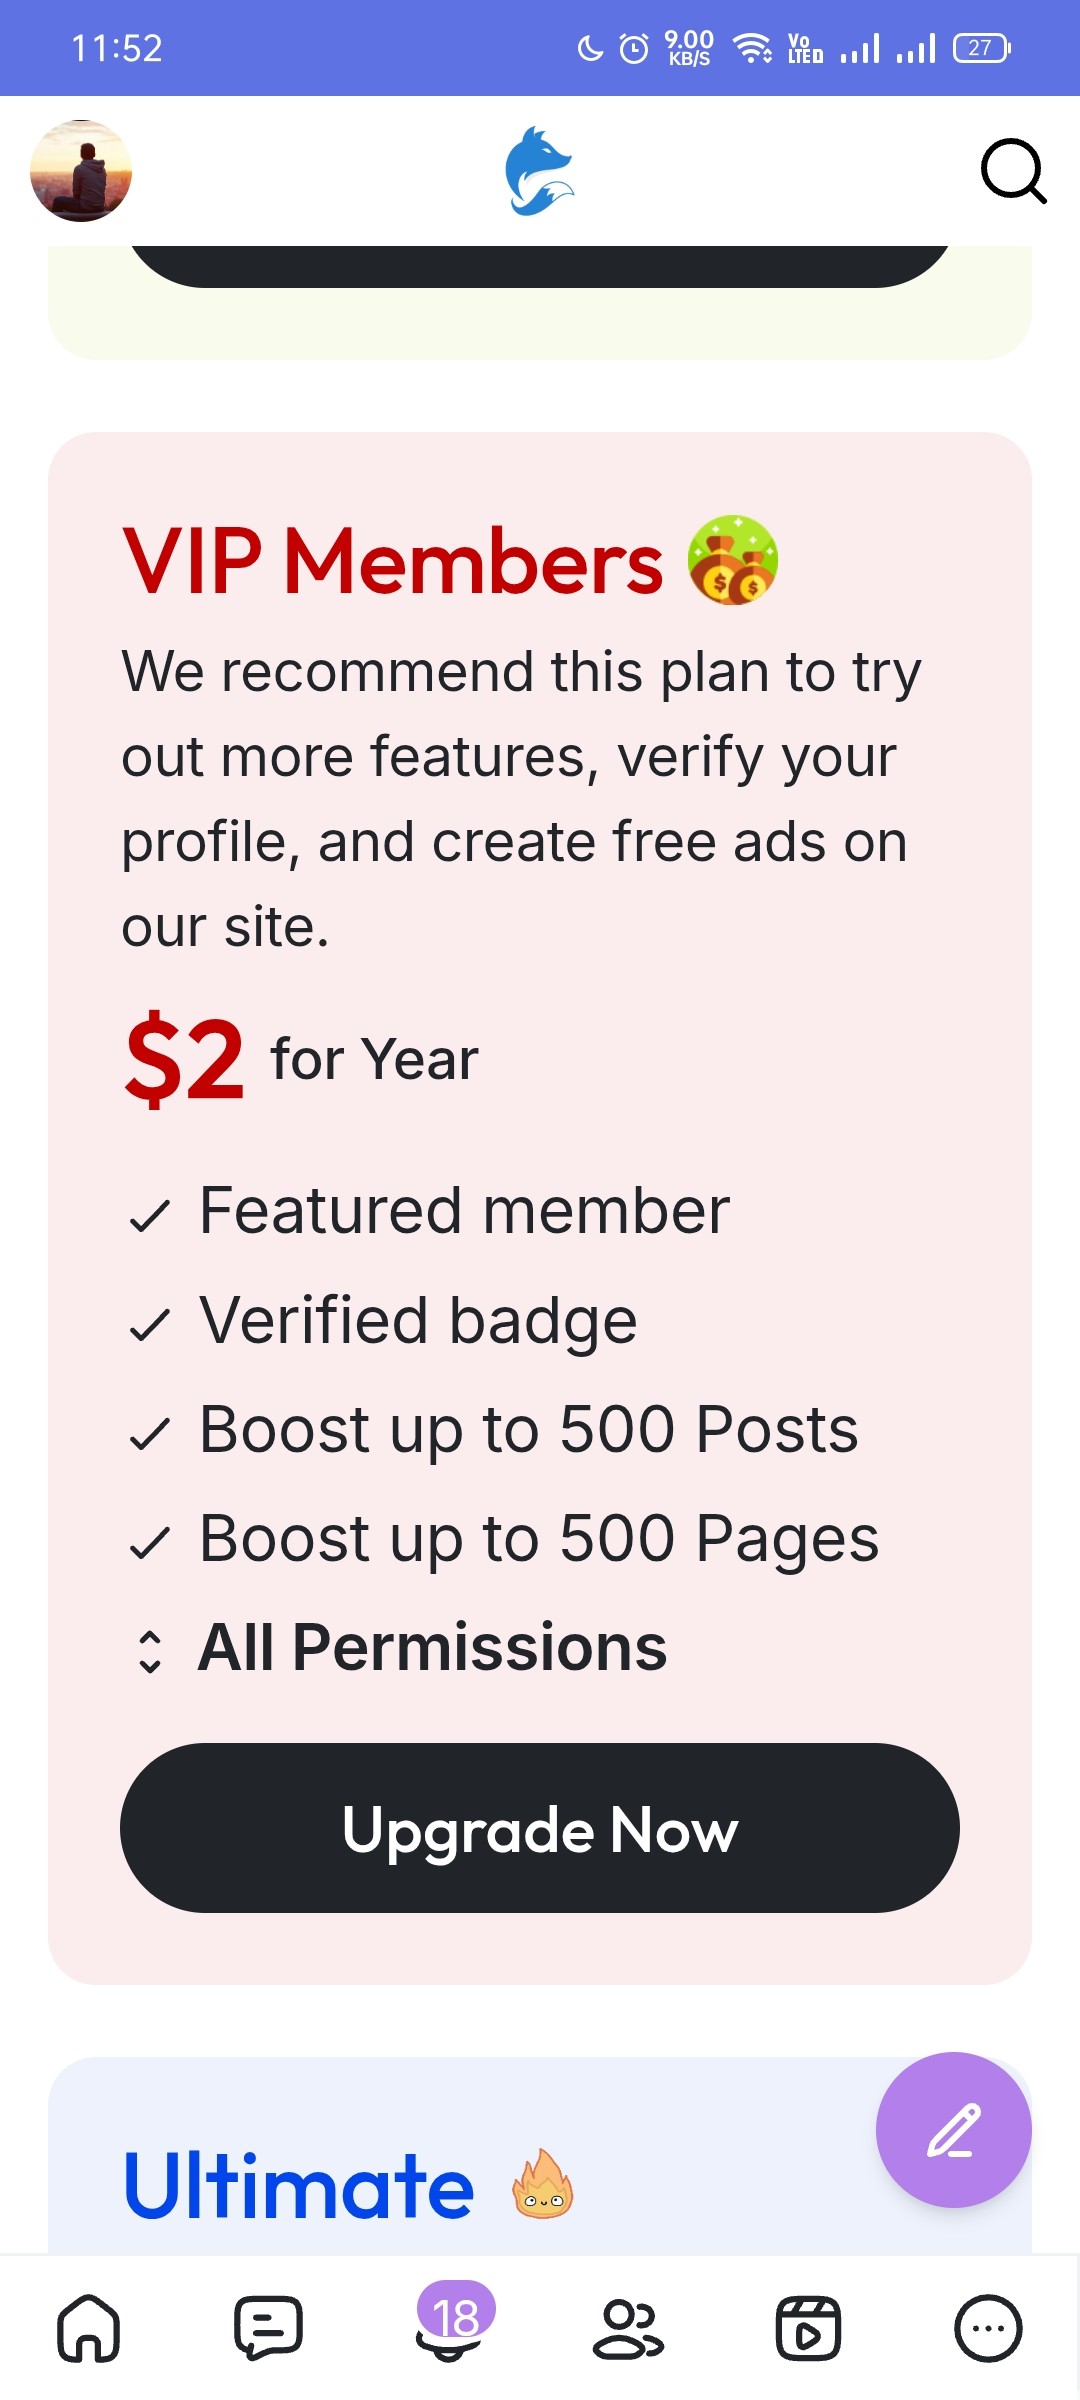The height and width of the screenshot is (2400, 1080).
Task: Open notifications with 18 badge
Action: tap(449, 2326)
